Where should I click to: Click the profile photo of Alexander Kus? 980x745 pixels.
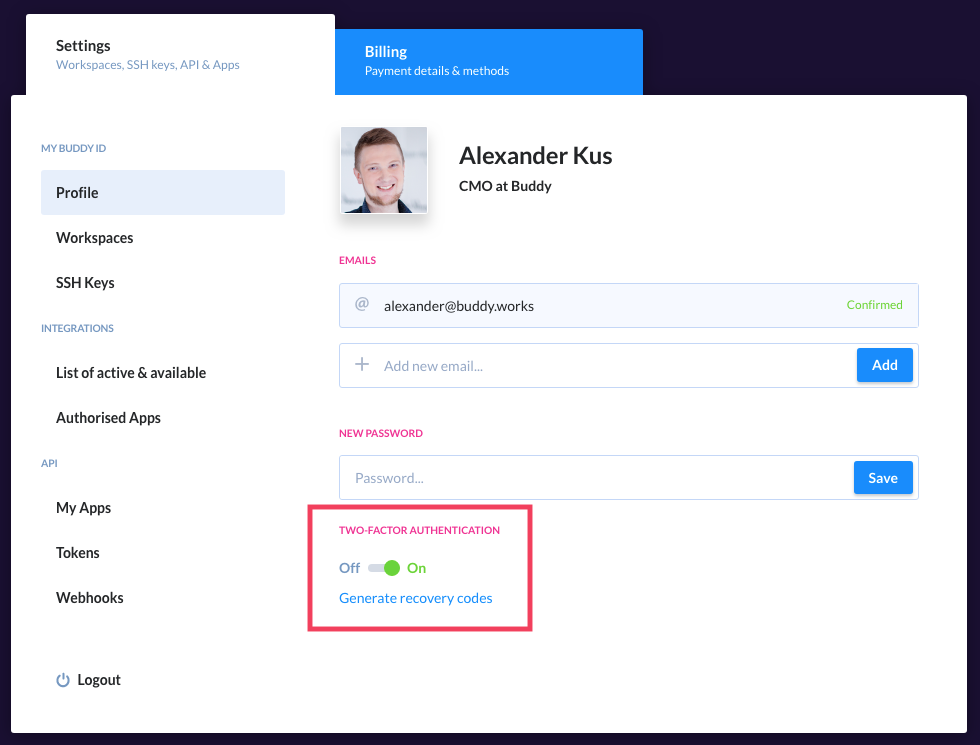tap(384, 170)
